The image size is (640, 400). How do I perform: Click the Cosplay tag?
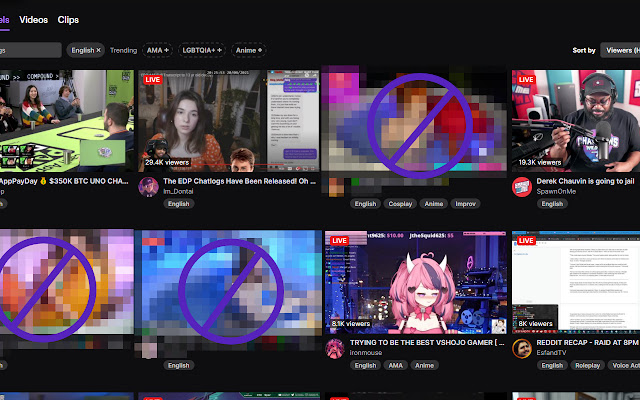click(400, 204)
